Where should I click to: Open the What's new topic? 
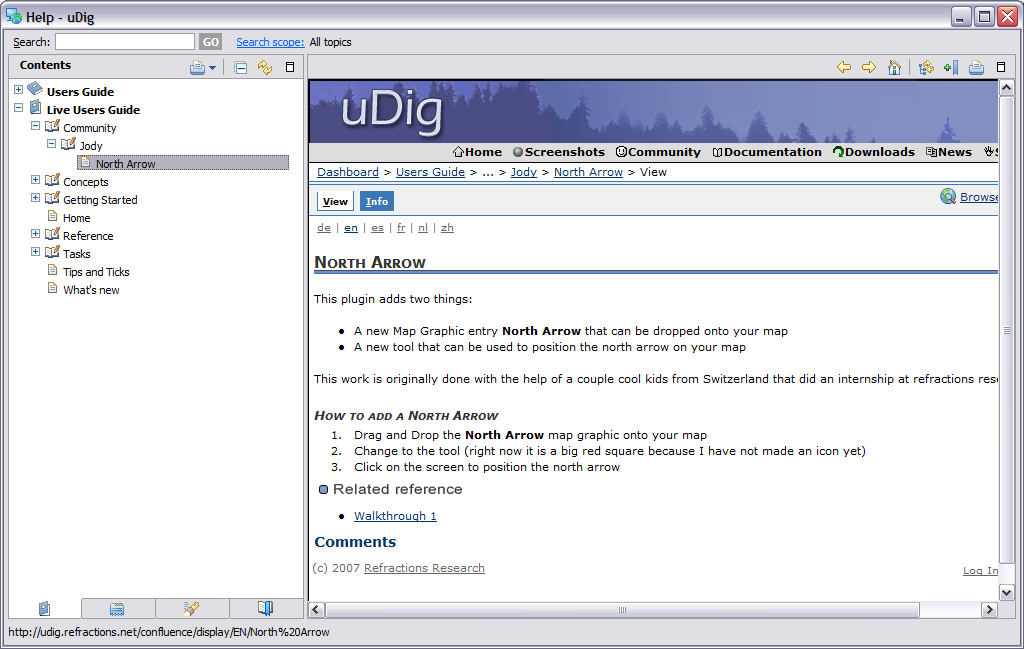pyautogui.click(x=91, y=290)
